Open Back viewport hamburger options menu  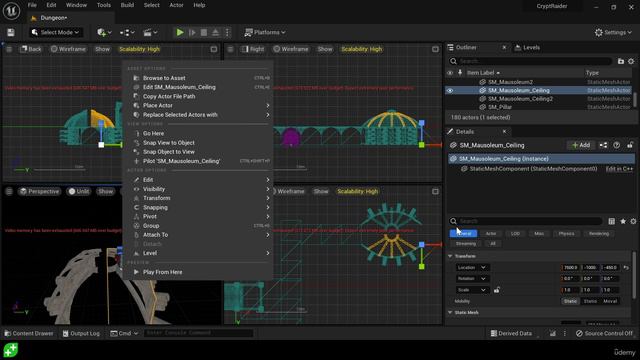9,49
